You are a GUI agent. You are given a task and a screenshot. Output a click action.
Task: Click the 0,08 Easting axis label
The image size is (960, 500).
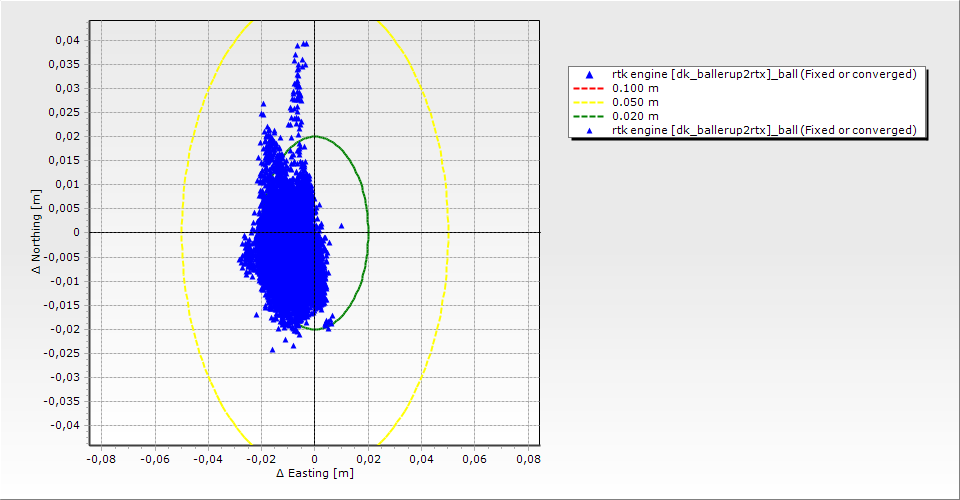tap(528, 459)
